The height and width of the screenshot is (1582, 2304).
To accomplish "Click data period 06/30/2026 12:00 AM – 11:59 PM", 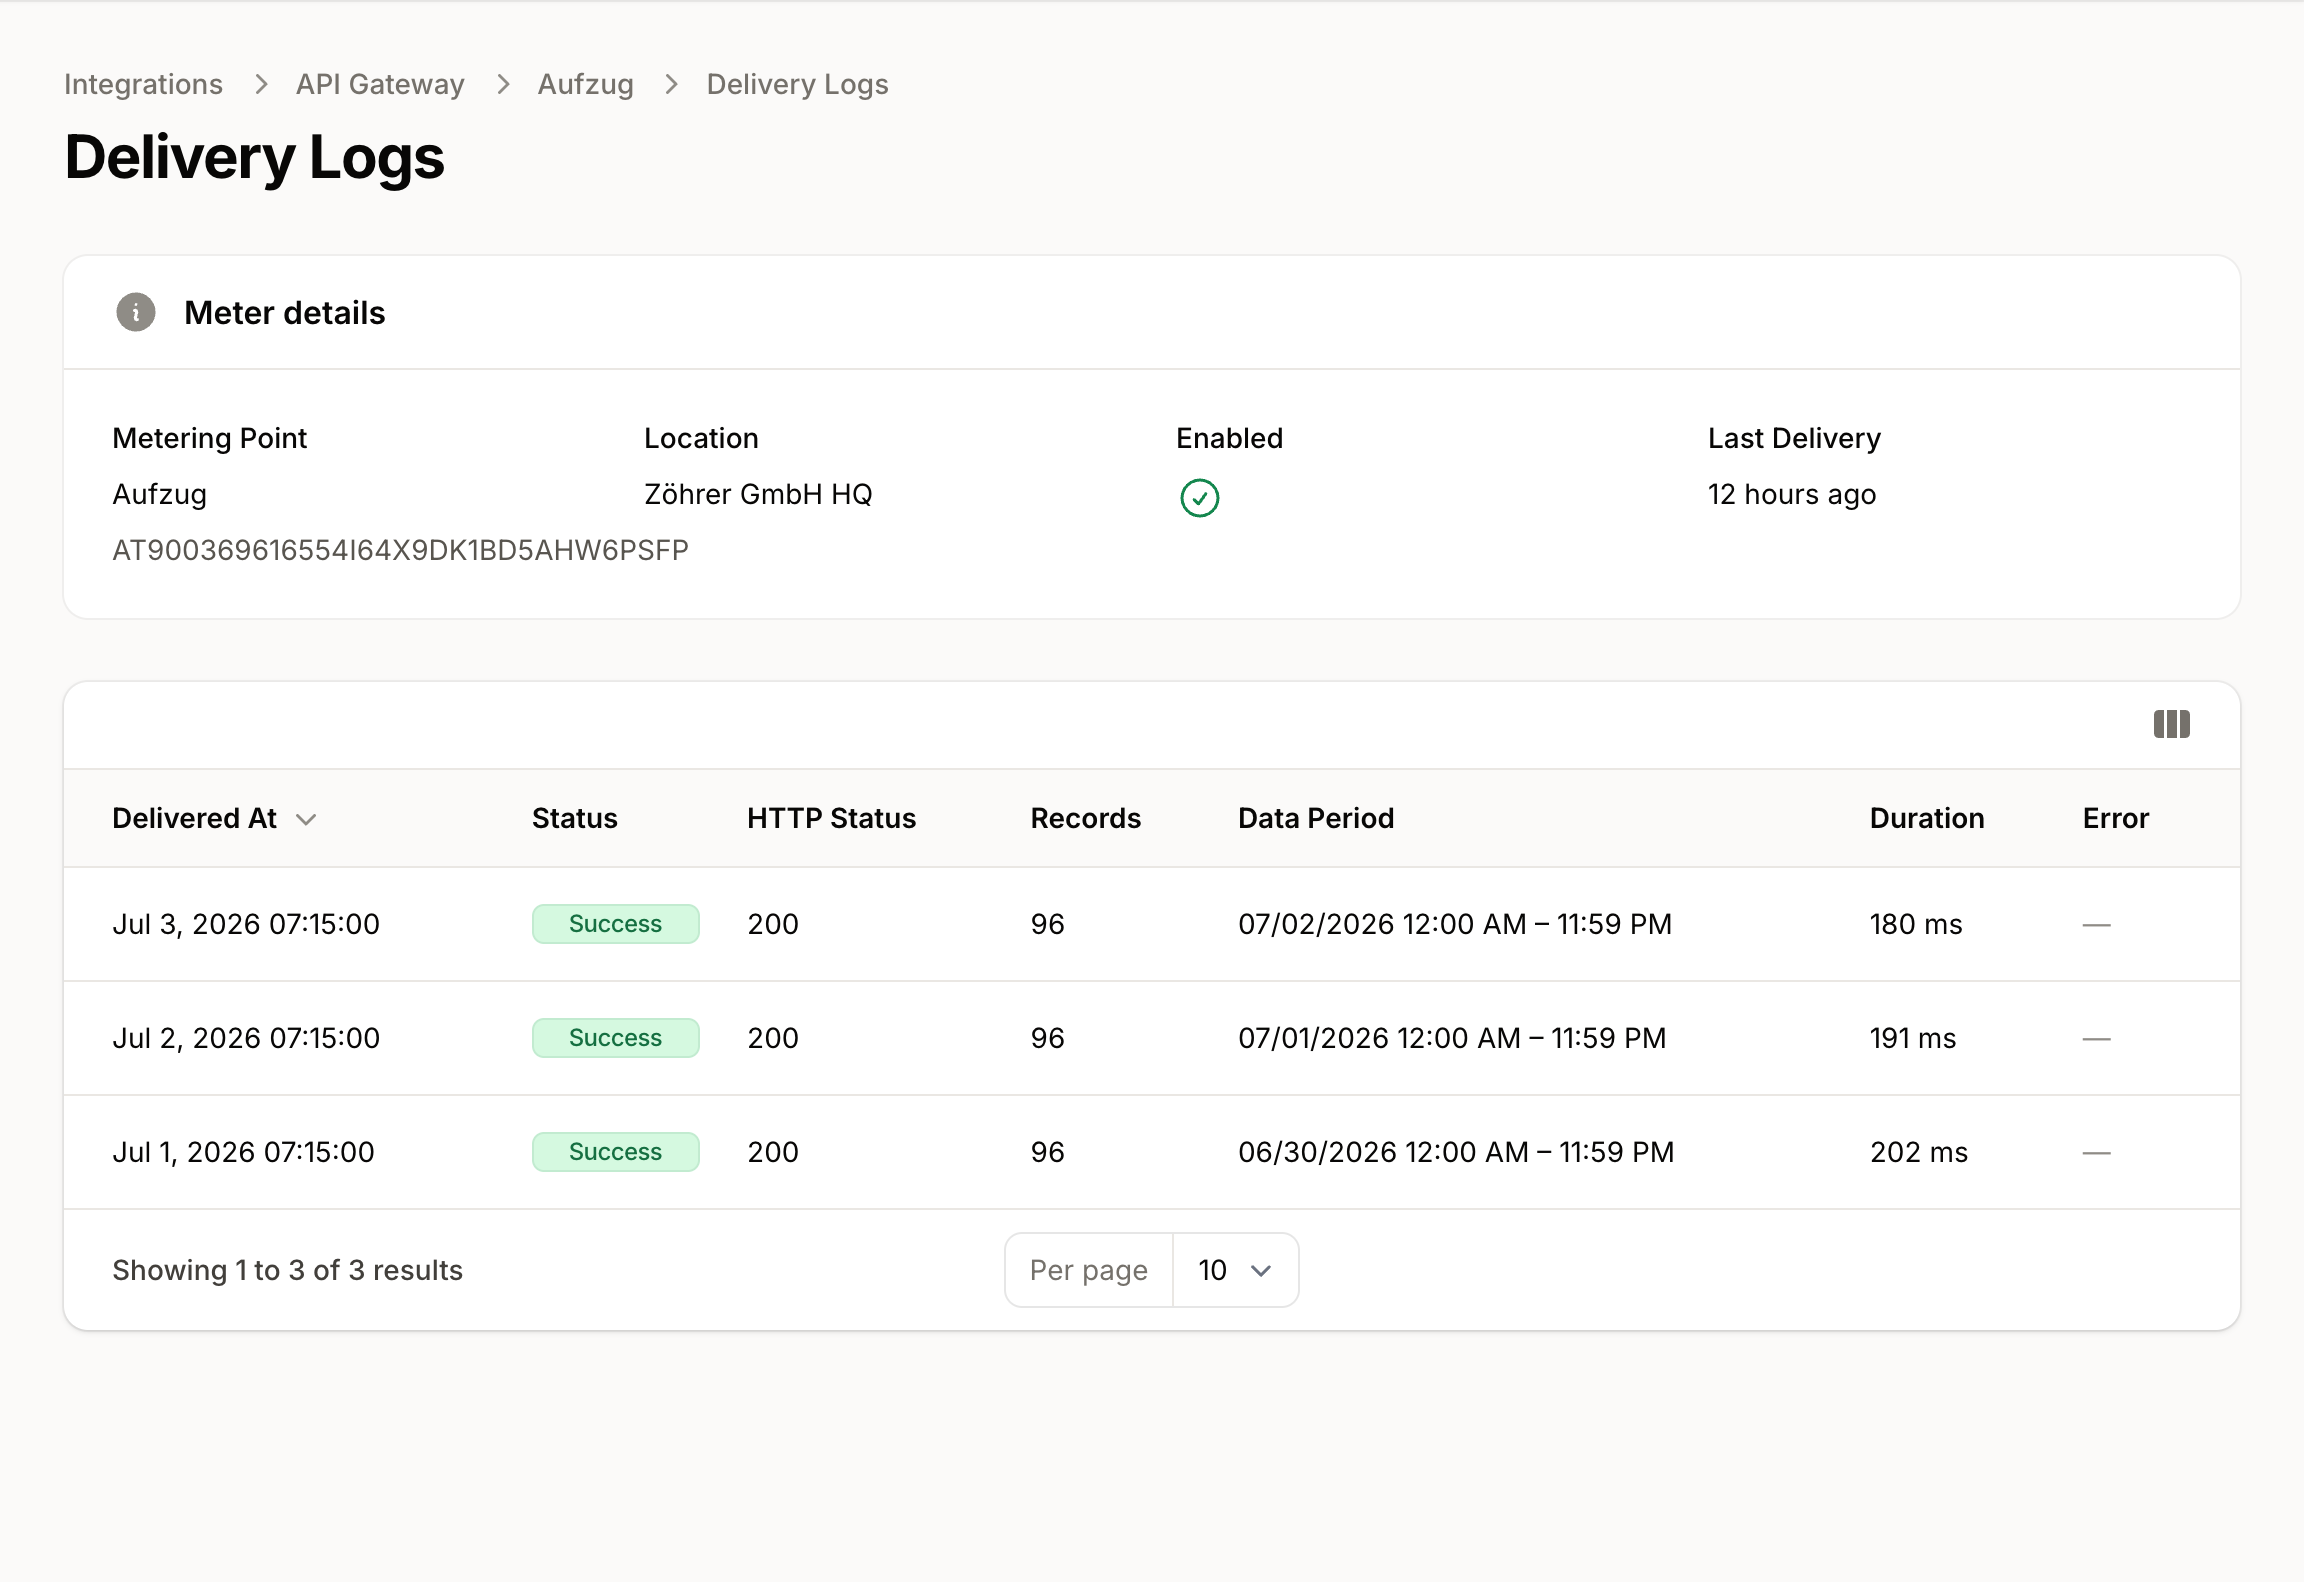I will (1456, 1152).
